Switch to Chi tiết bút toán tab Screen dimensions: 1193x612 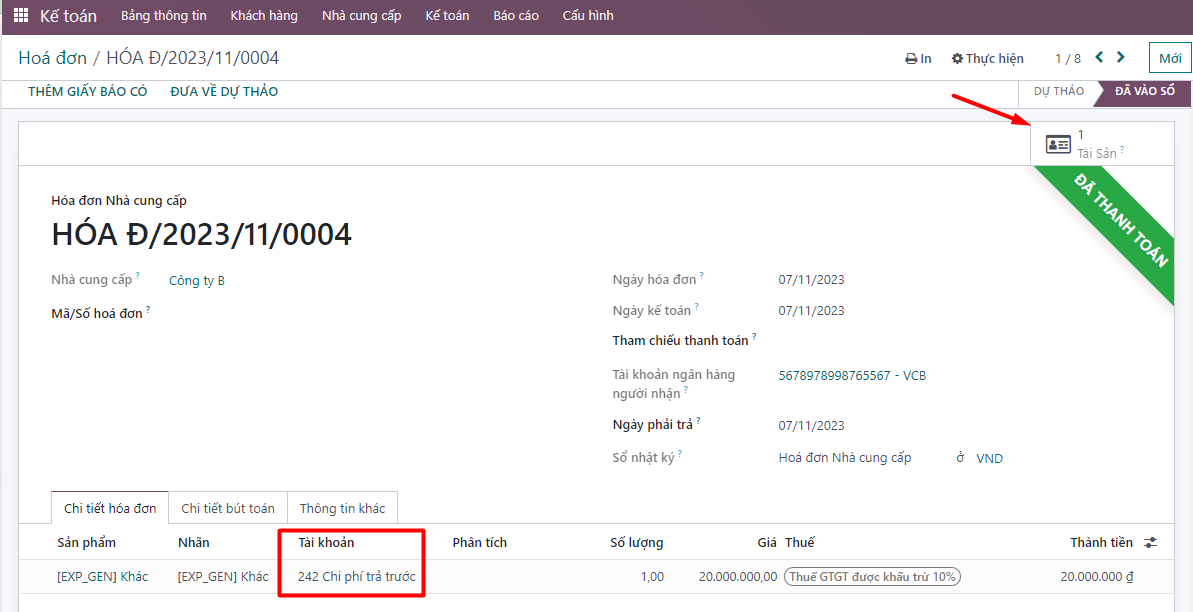click(x=228, y=508)
